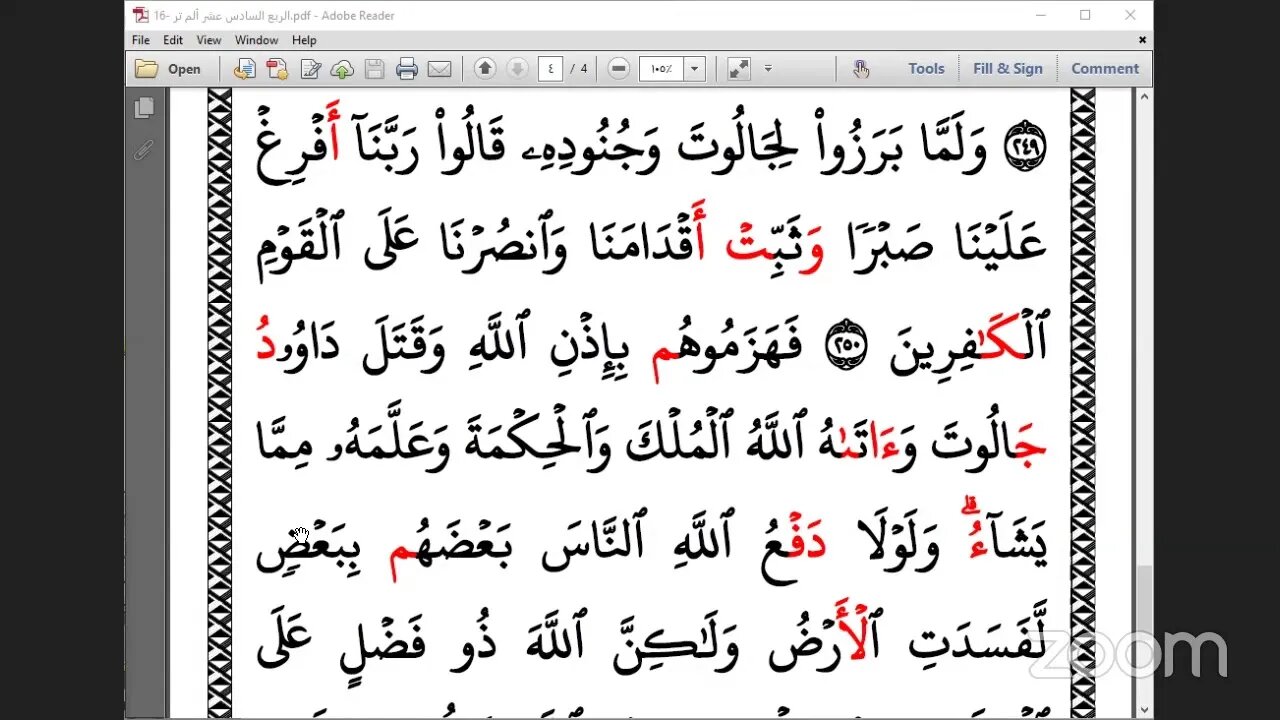This screenshot has width=1280, height=720.
Task: Open the Help menu
Action: tap(304, 40)
